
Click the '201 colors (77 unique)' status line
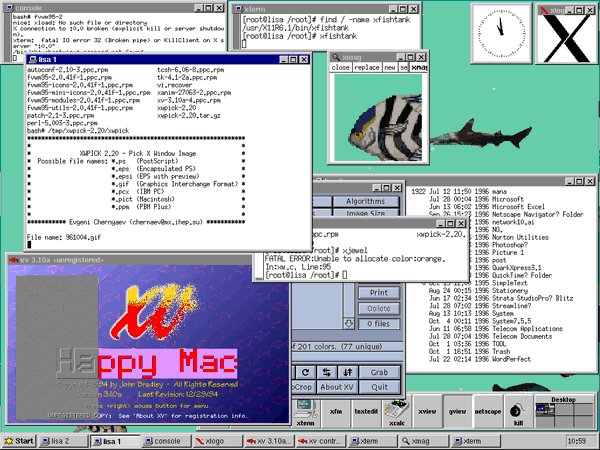click(x=347, y=347)
